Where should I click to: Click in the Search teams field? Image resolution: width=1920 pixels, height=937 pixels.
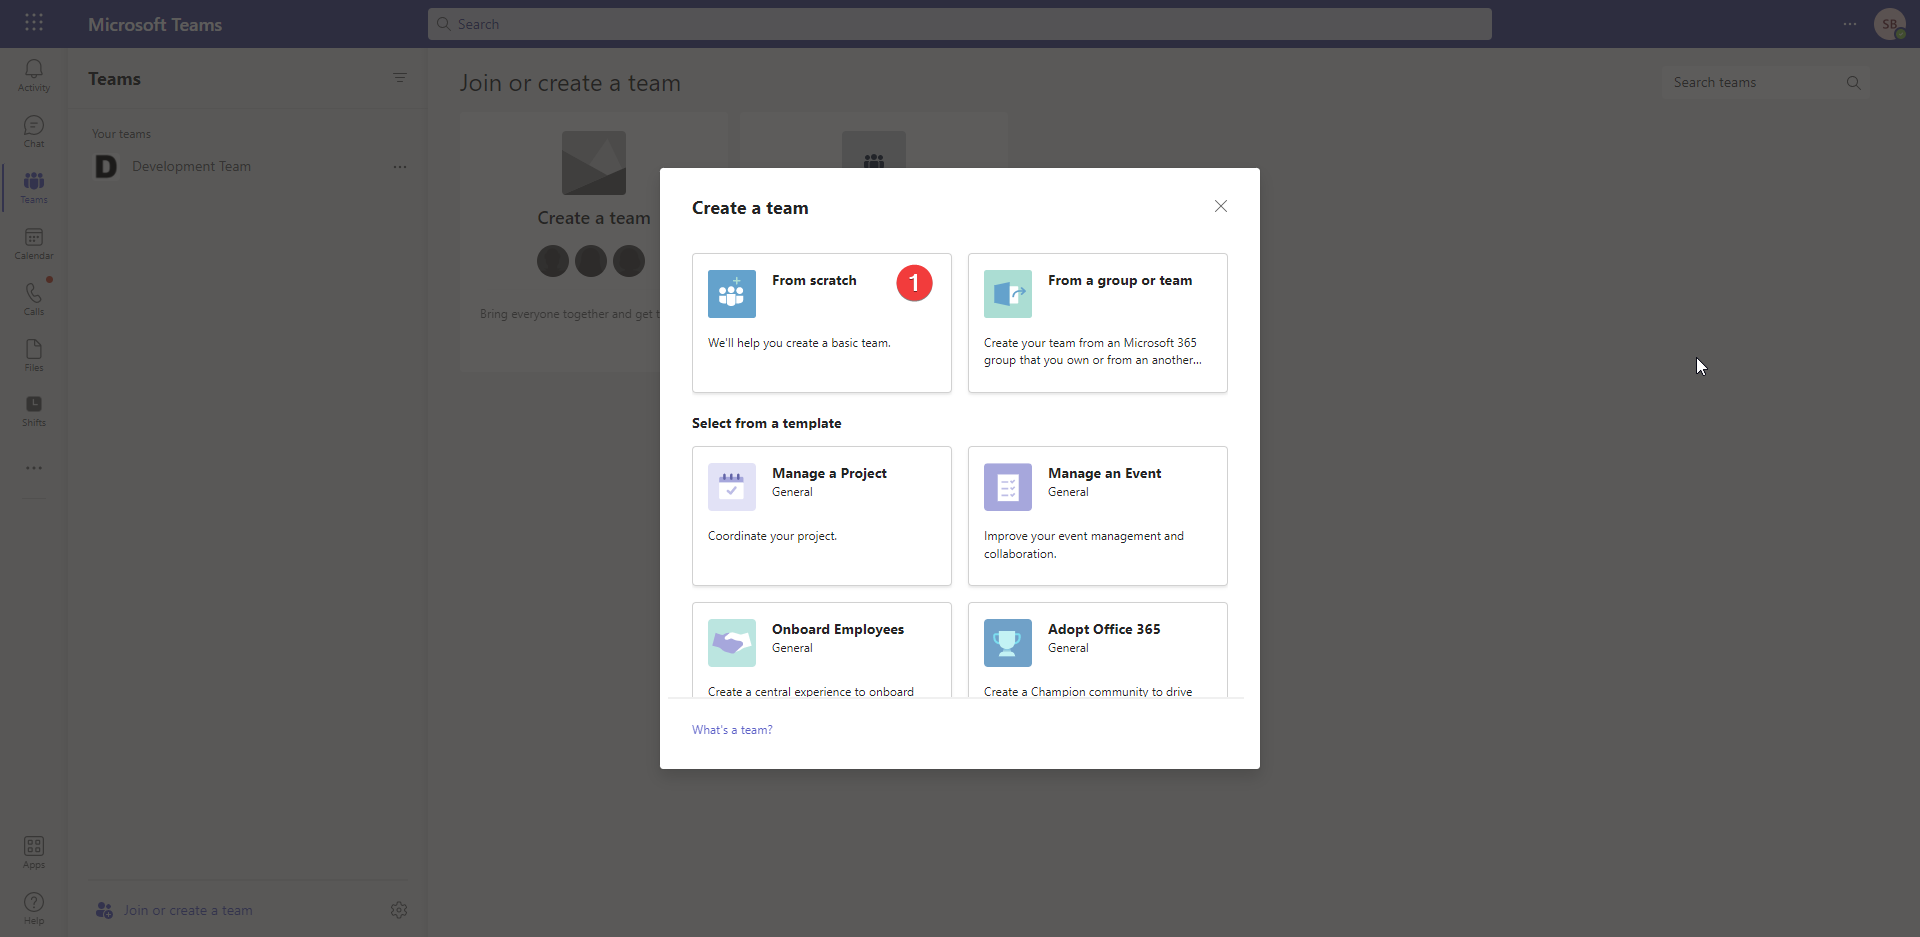point(1766,83)
